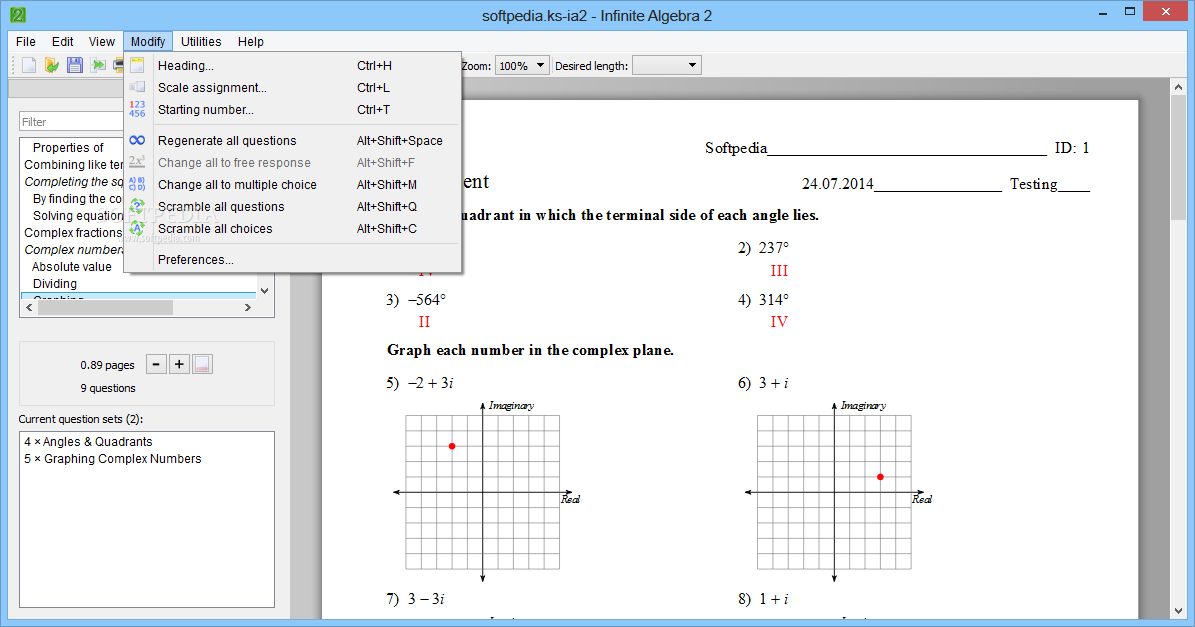Click question 5) –2 + 3i

420,382
